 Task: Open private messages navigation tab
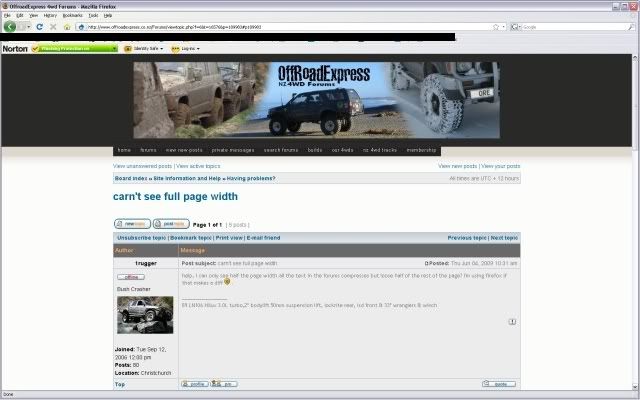(233, 150)
